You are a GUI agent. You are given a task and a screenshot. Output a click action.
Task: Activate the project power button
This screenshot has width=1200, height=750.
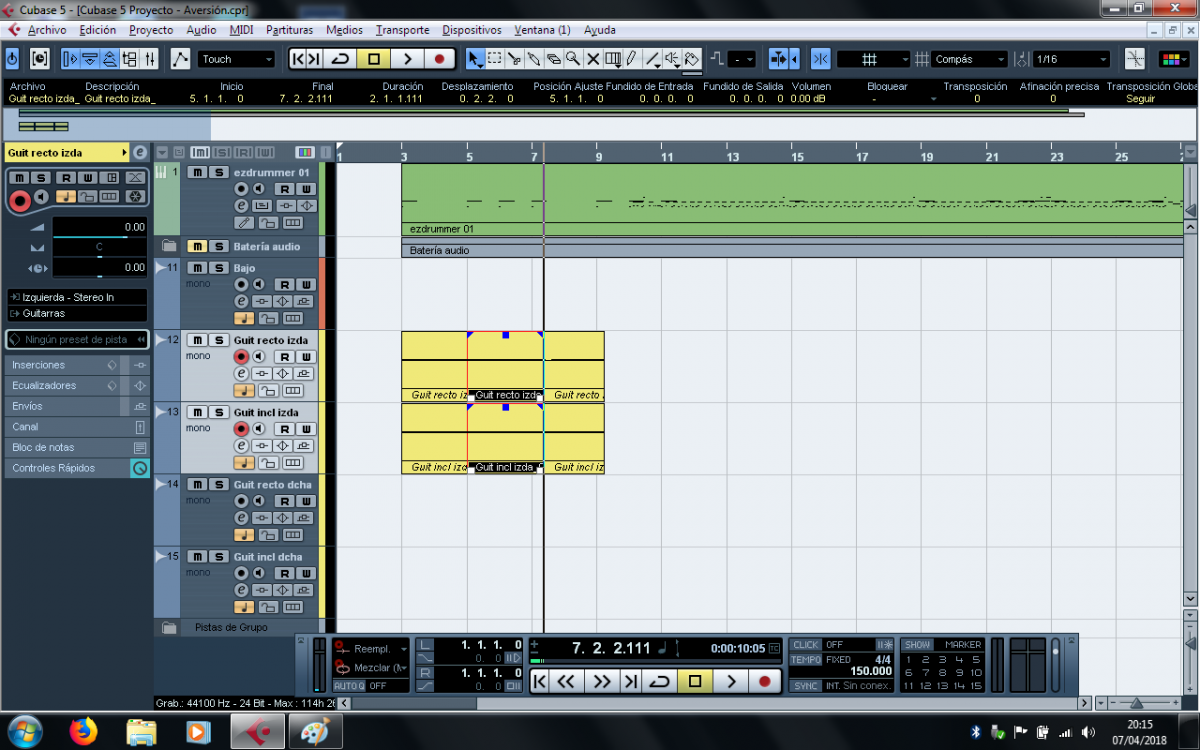pyautogui.click(x=12, y=59)
